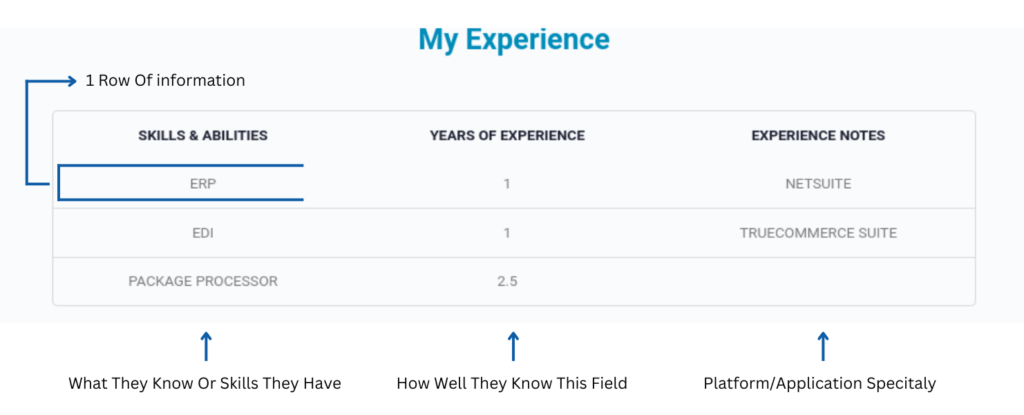
Task: Click the EDI row's years value 1
Action: (507, 233)
